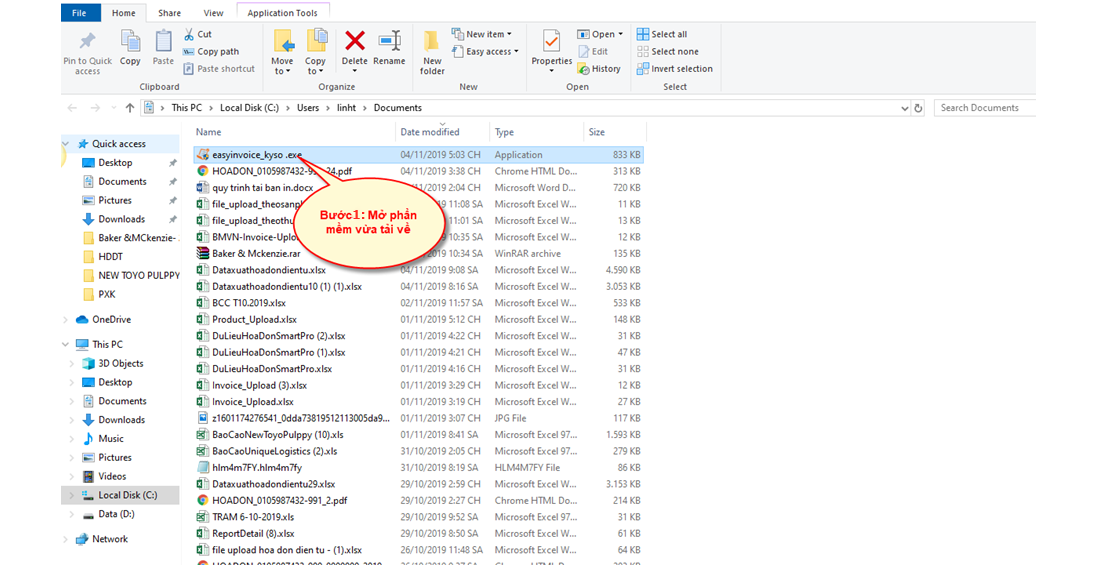The image size is (1096, 567).
Task: Open History in the Open group
Action: [599, 69]
